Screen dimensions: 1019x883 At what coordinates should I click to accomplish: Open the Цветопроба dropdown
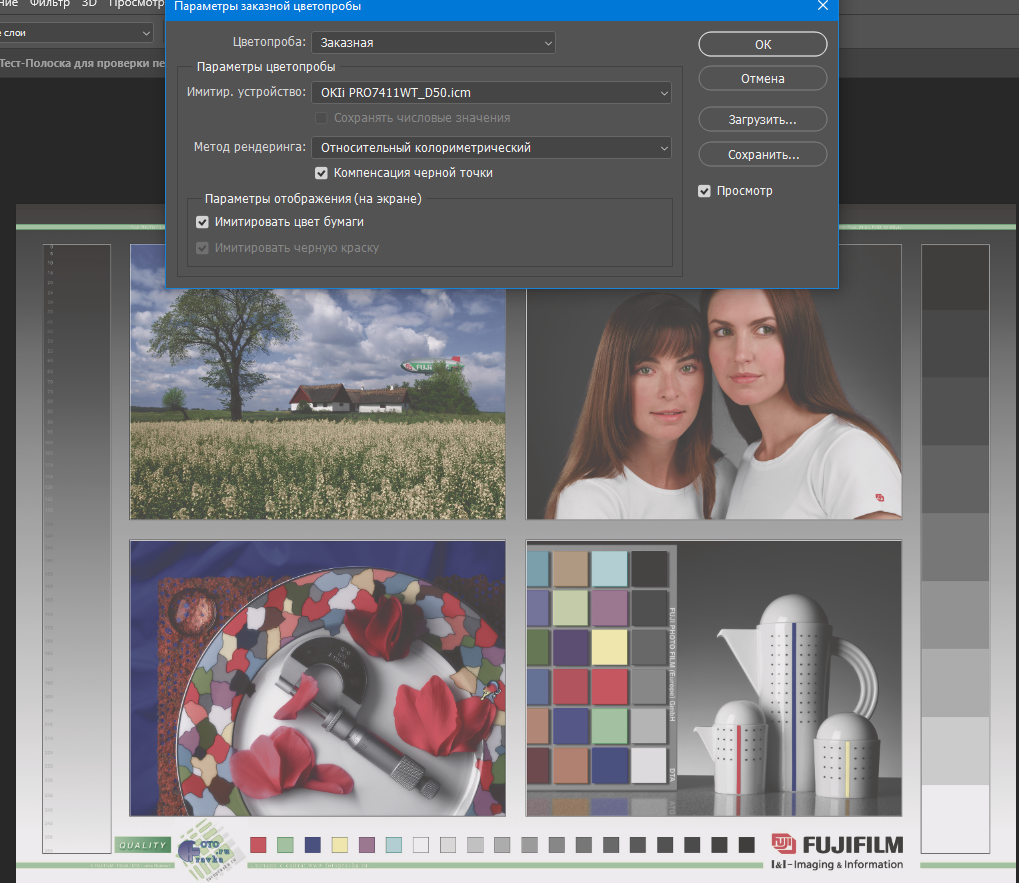[433, 43]
